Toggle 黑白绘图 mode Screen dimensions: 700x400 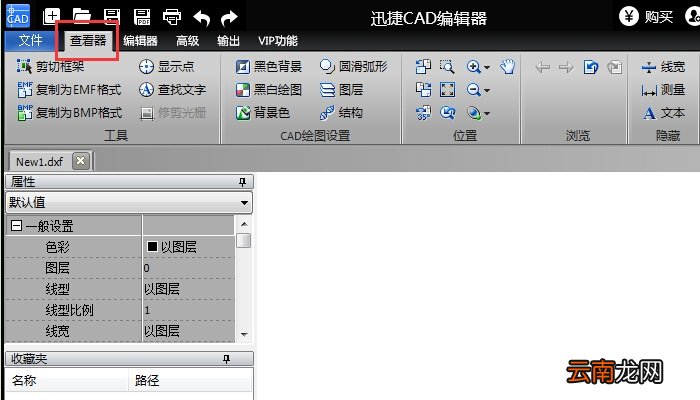269,90
